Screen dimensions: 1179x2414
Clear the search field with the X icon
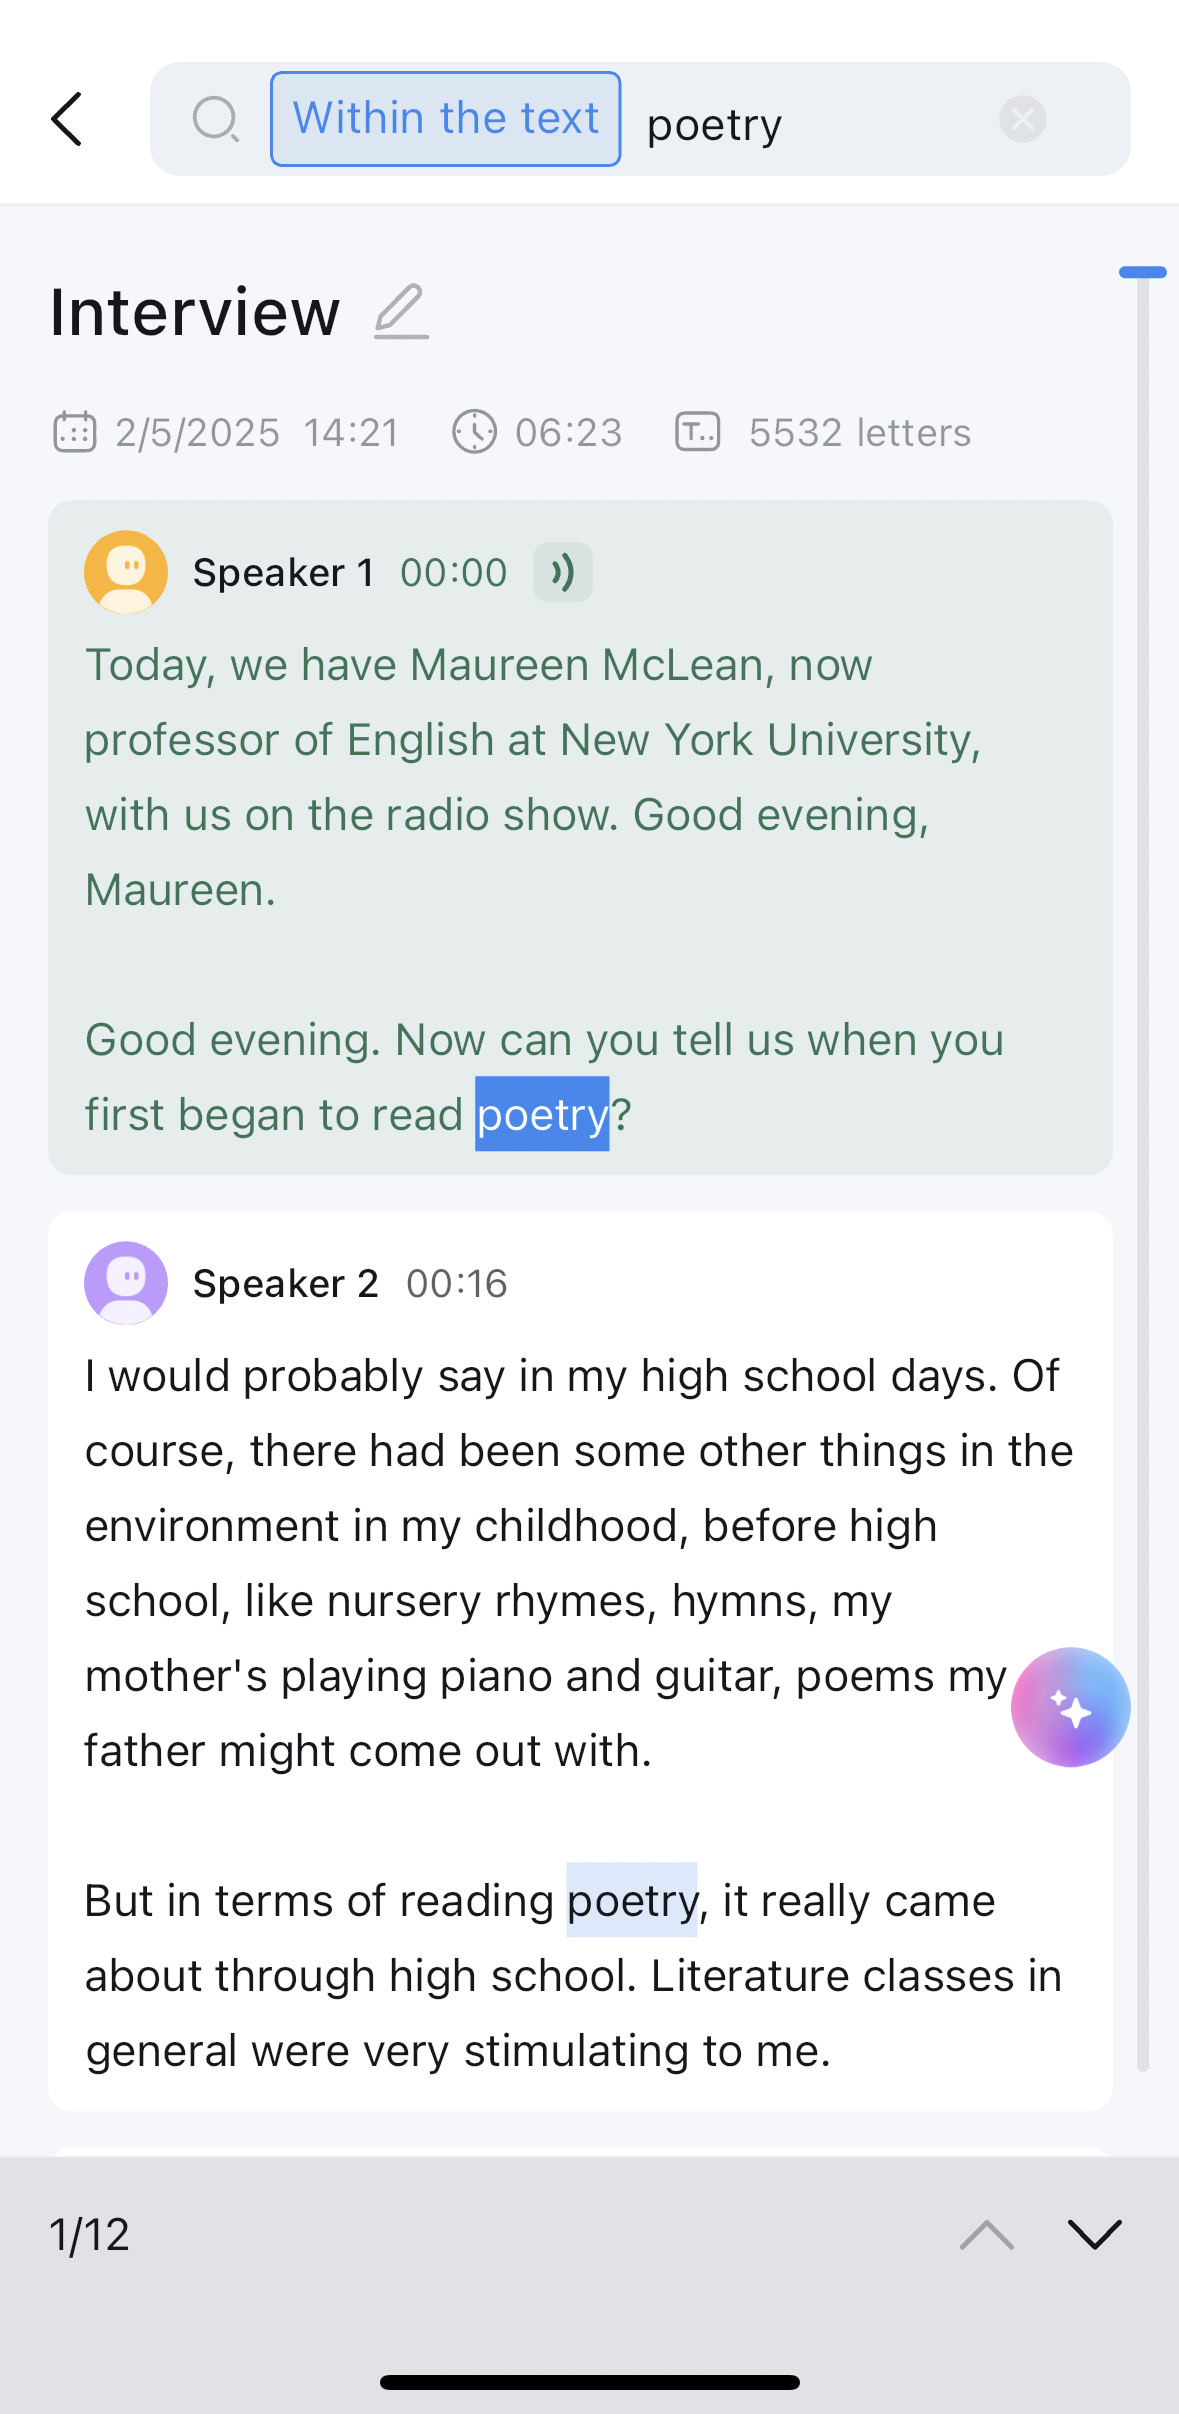[1022, 119]
